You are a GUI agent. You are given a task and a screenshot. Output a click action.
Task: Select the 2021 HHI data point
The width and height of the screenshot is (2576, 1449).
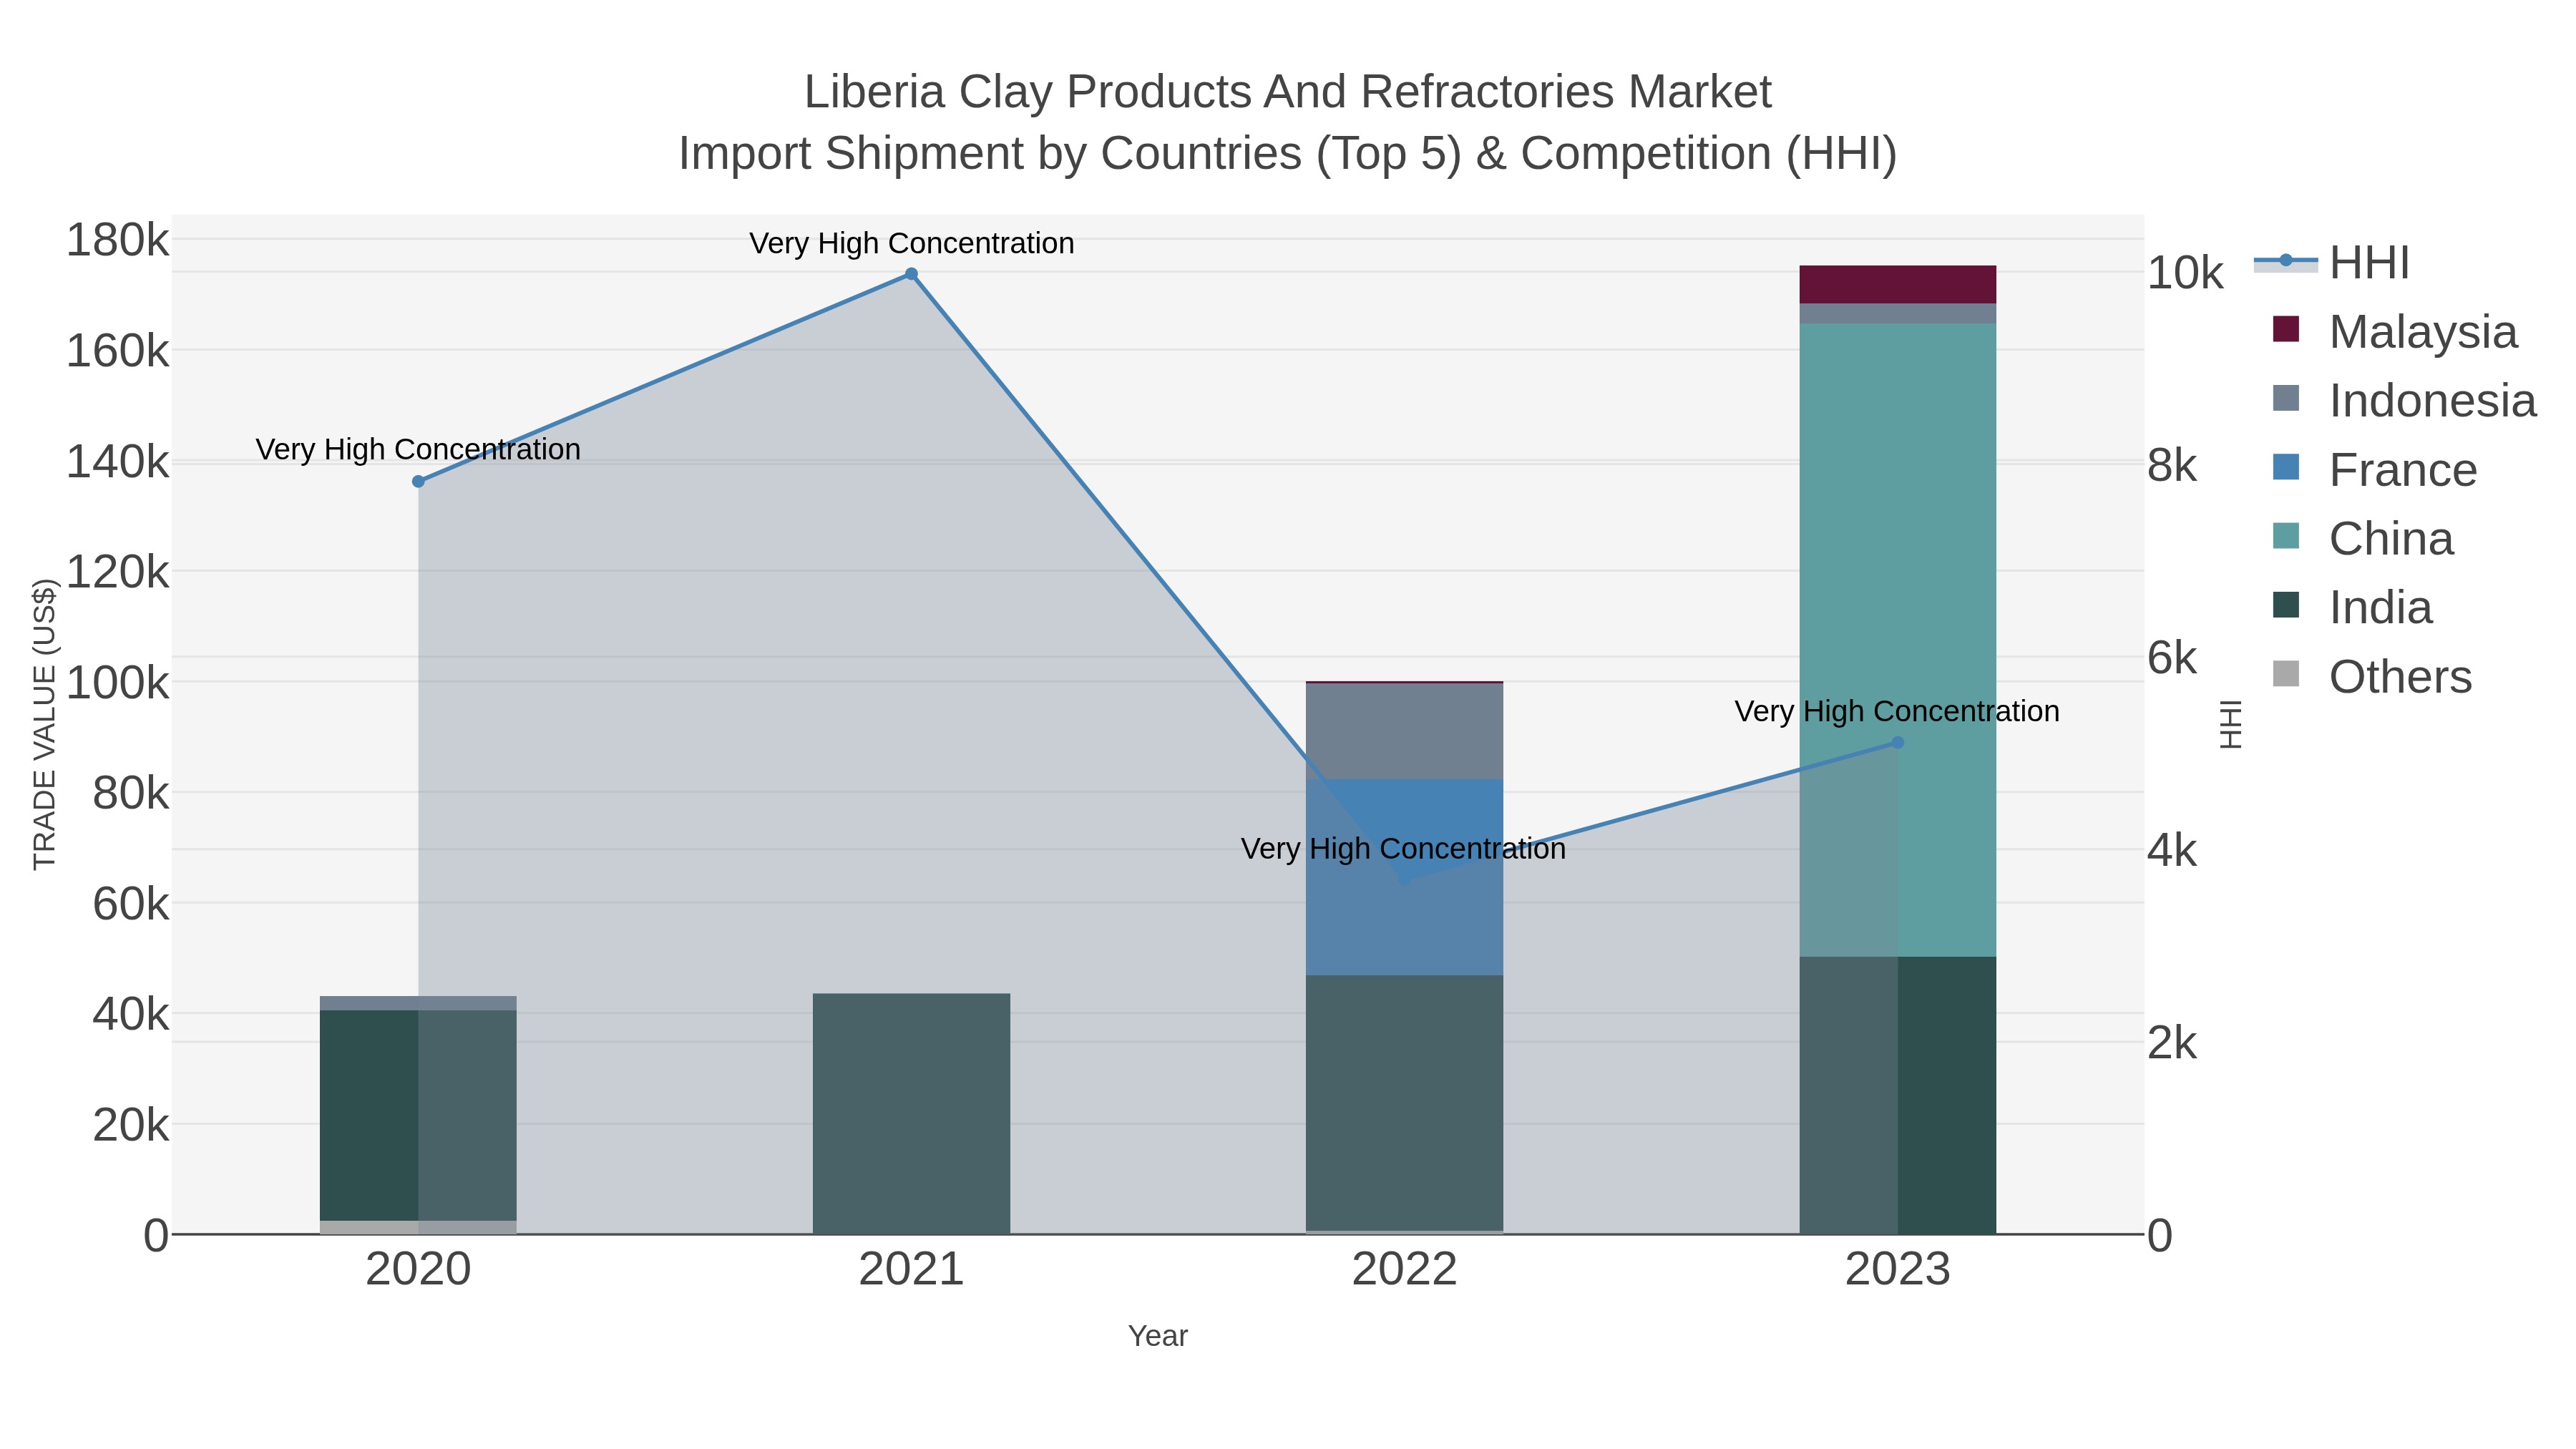(x=911, y=274)
